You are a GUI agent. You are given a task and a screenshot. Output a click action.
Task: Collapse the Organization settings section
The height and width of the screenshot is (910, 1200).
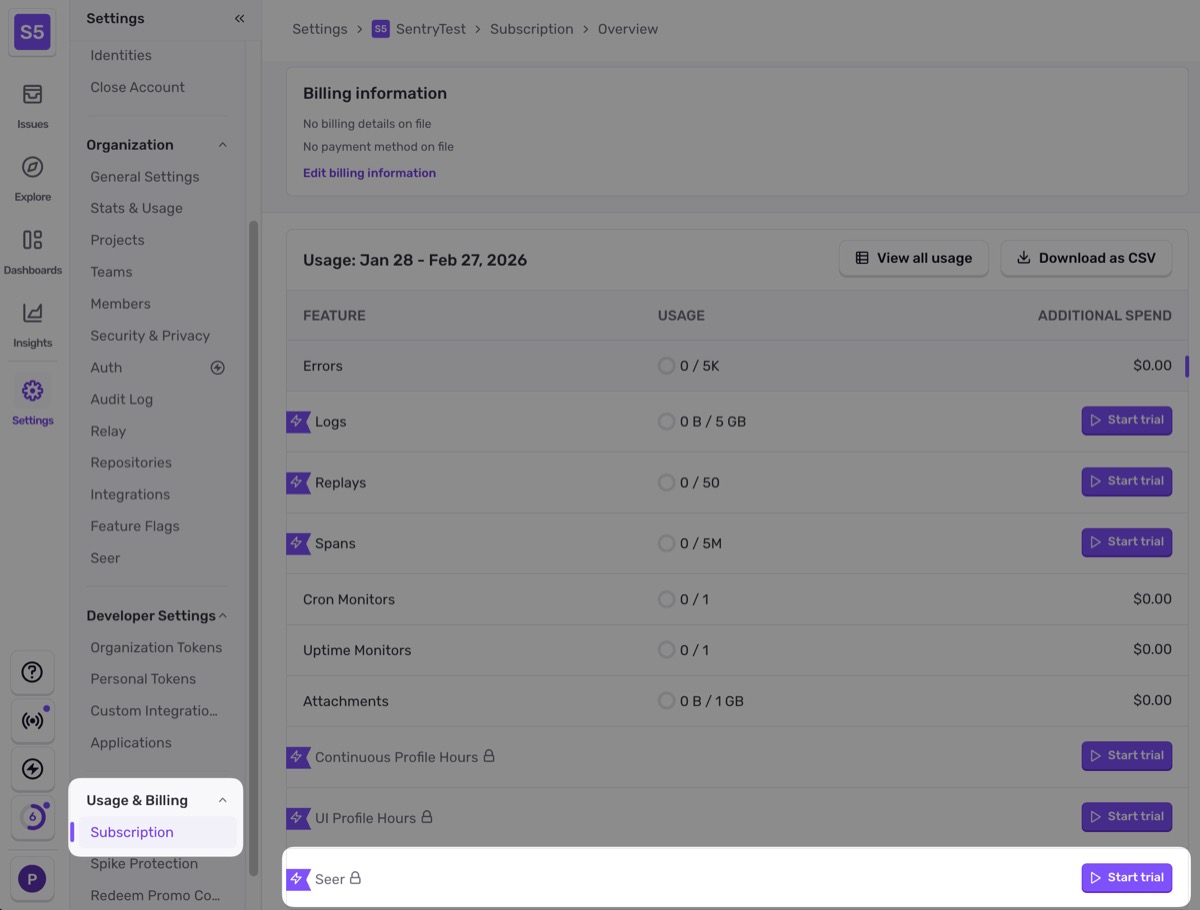point(222,144)
